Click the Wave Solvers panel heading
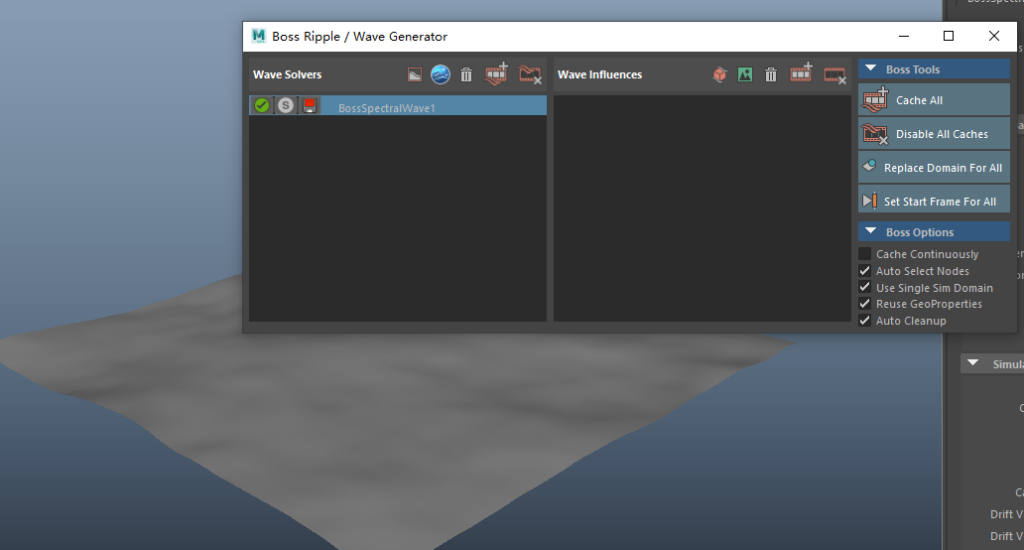This screenshot has height=550, width=1024. click(x=287, y=74)
